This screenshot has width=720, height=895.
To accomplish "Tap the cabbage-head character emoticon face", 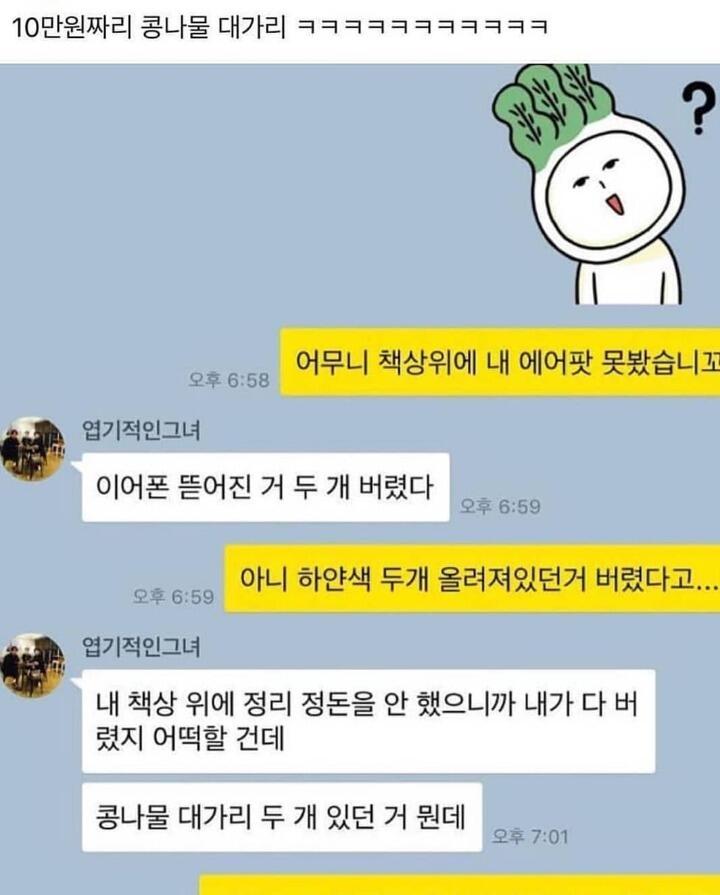I will 612,194.
